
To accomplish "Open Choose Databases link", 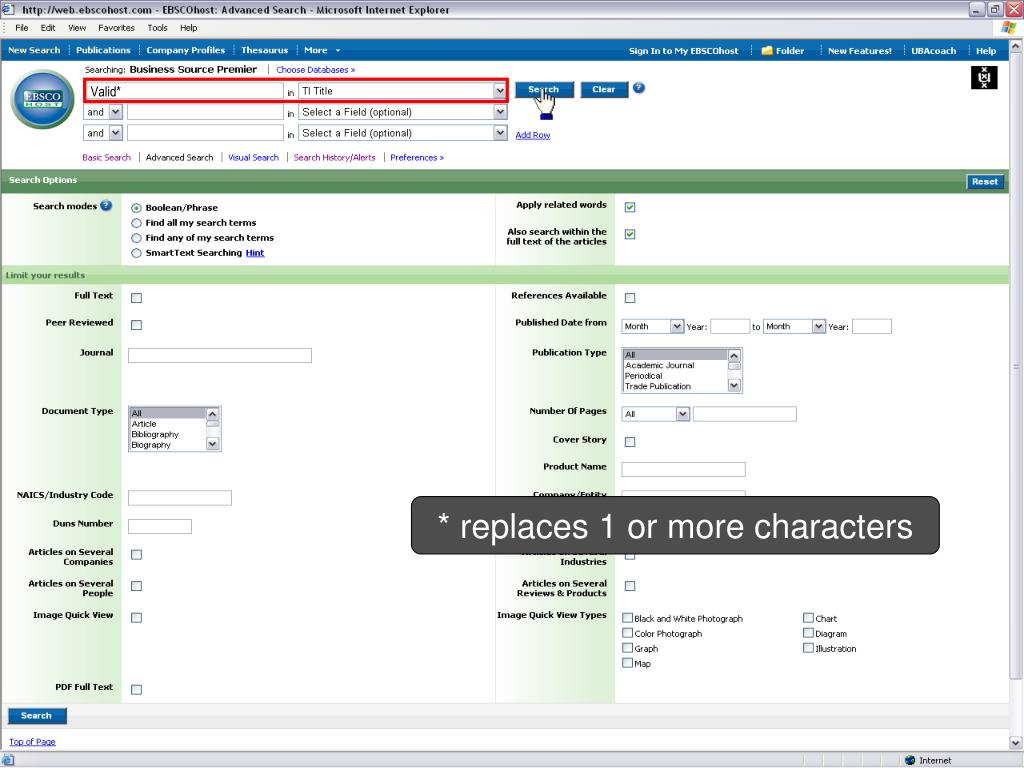I will pos(315,70).
